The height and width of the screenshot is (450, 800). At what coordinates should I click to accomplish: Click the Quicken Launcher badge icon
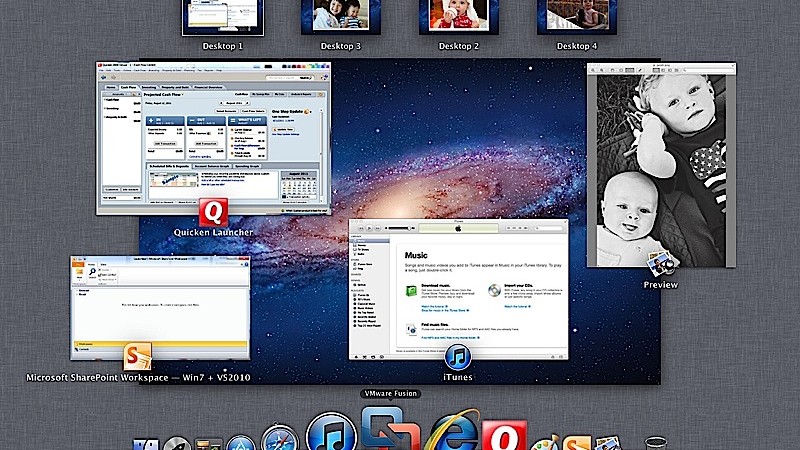[x=213, y=212]
